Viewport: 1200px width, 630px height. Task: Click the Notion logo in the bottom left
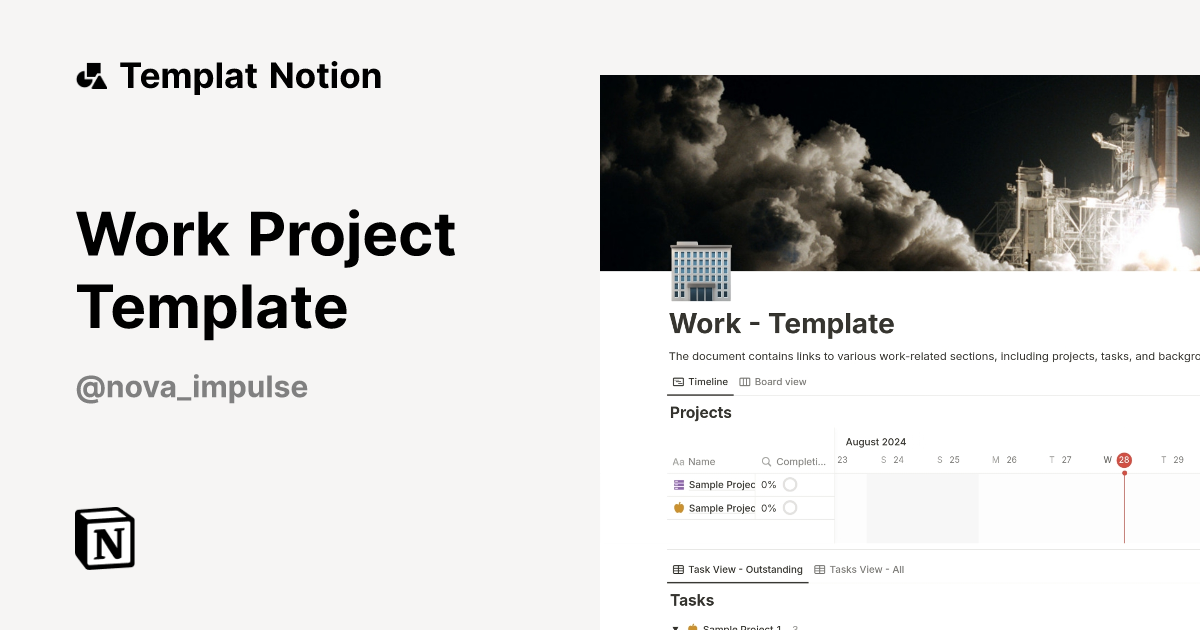point(104,538)
